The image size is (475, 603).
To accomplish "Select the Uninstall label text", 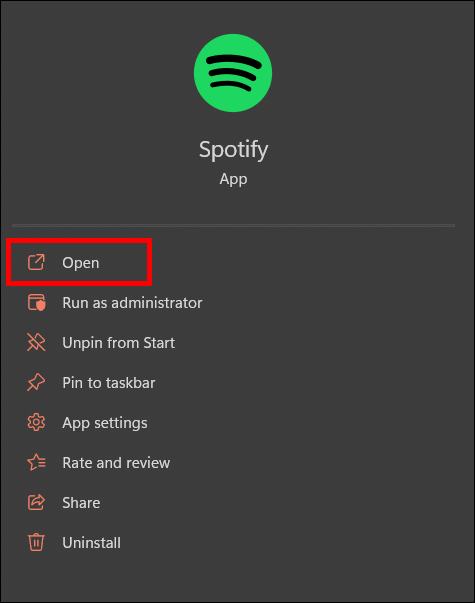I will [x=92, y=543].
